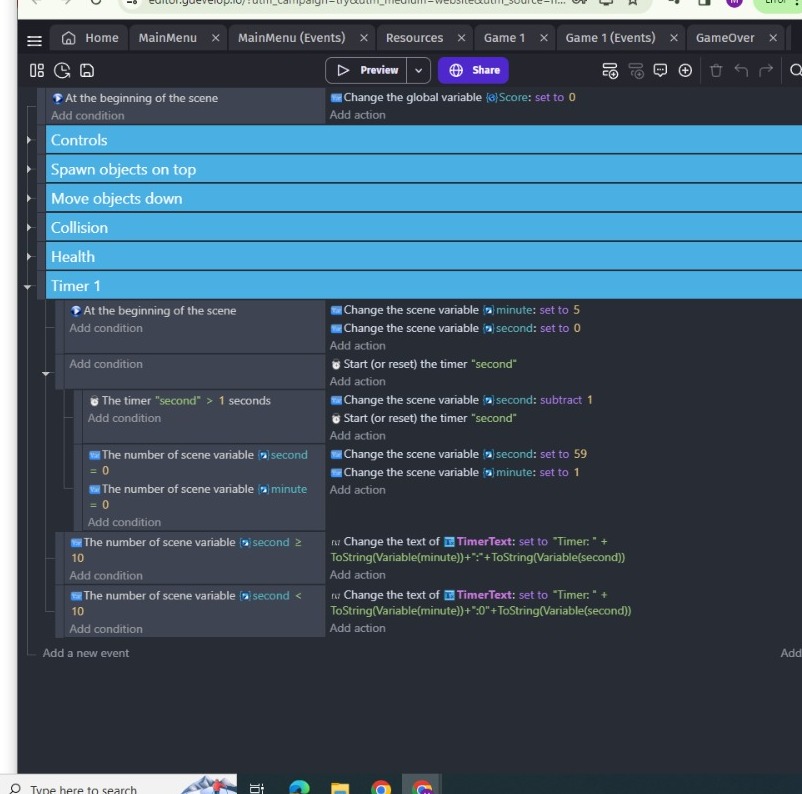Click the Preview button
This screenshot has height=794, width=802.
coord(369,70)
